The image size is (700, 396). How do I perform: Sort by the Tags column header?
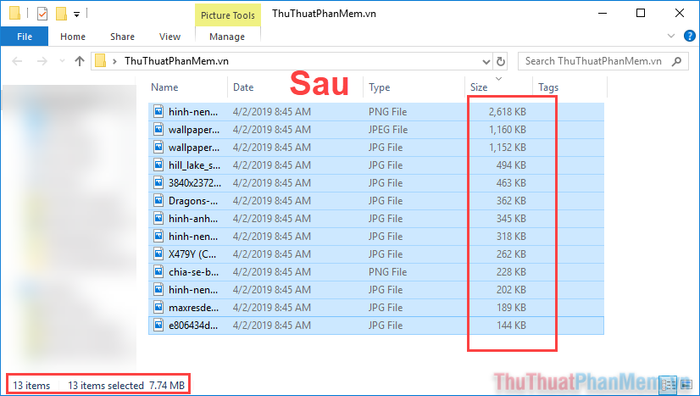coord(548,88)
